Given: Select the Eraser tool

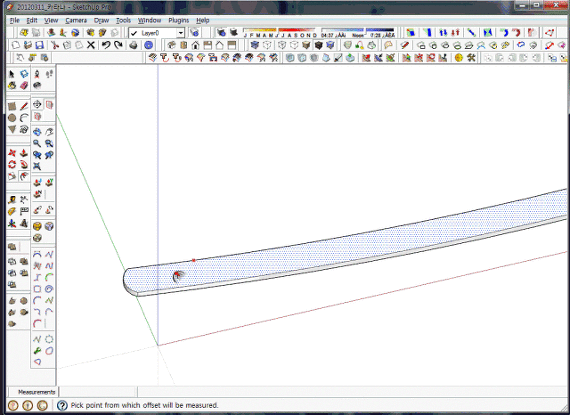Looking at the screenshot, I should coord(24,85).
